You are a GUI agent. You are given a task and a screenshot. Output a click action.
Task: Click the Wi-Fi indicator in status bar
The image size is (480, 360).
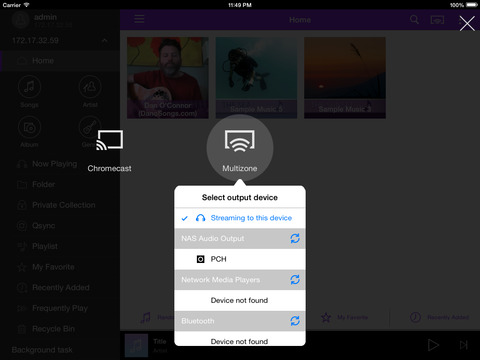[26, 5]
